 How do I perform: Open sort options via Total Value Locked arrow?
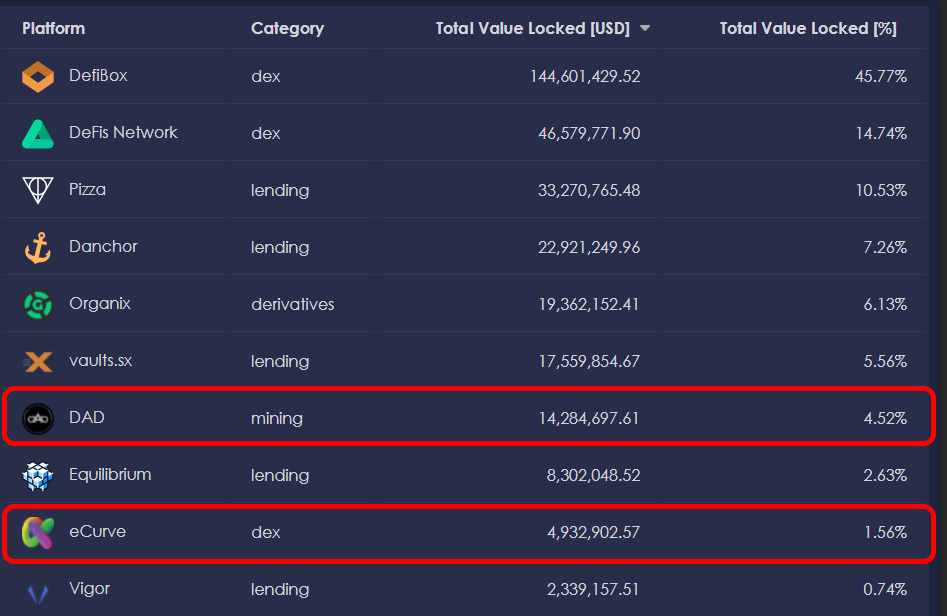[645, 28]
